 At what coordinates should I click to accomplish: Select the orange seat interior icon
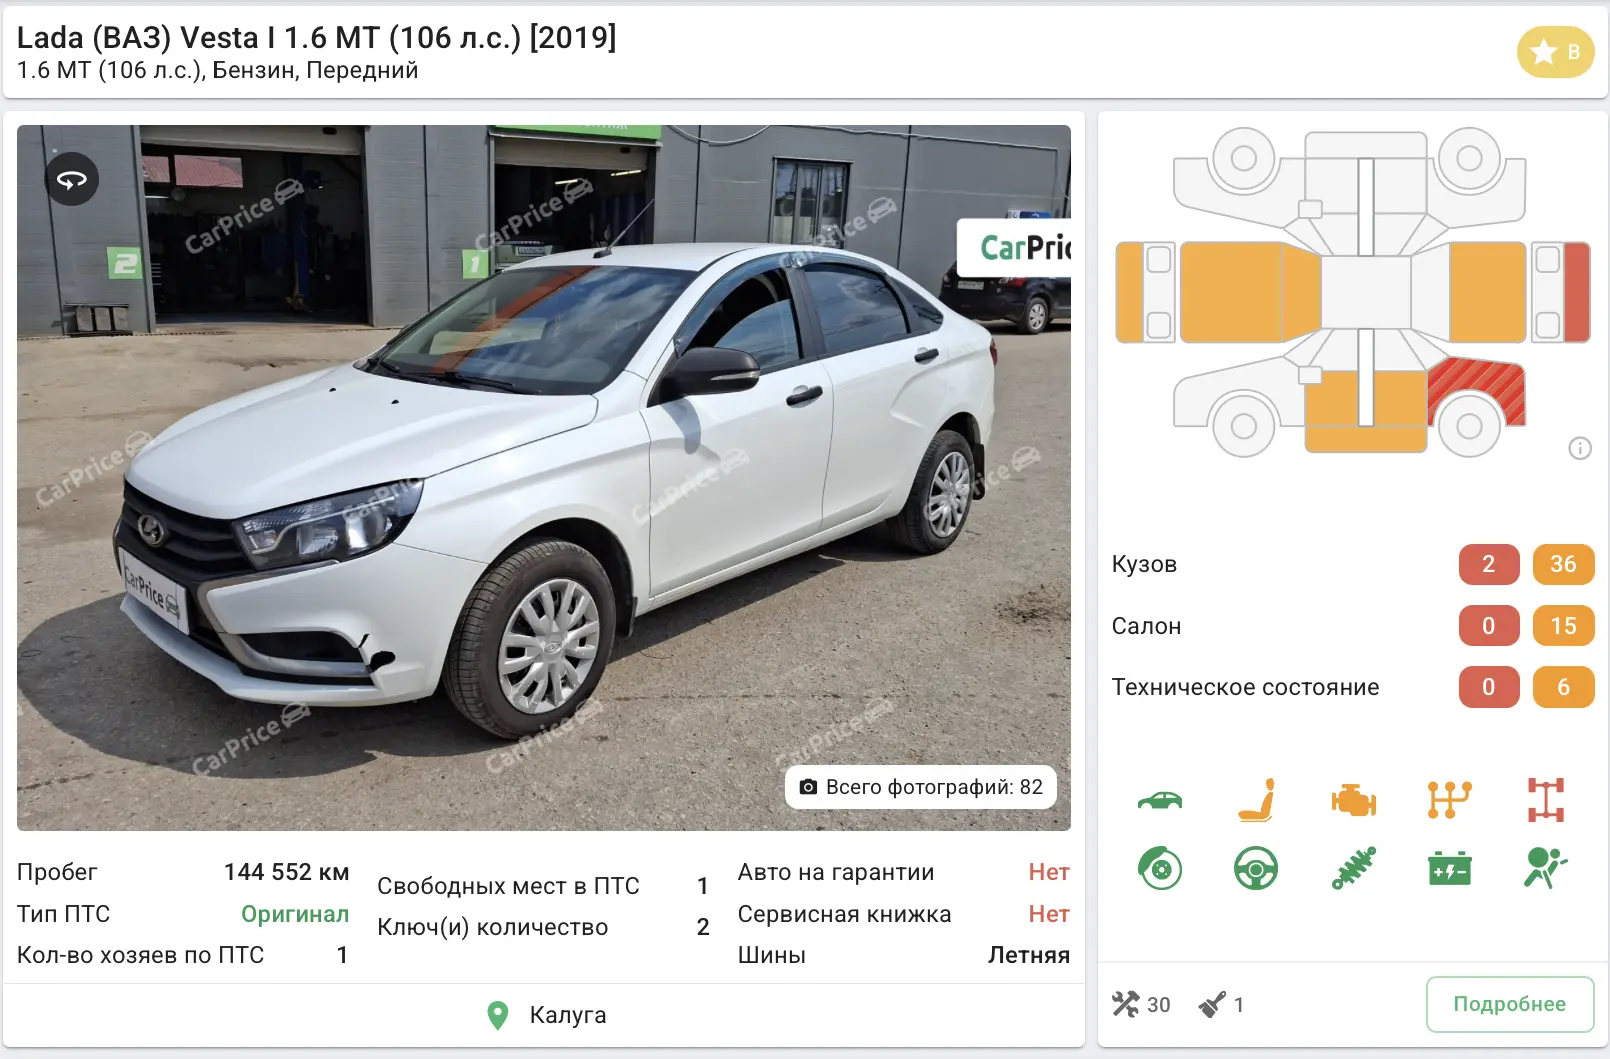tap(1257, 800)
